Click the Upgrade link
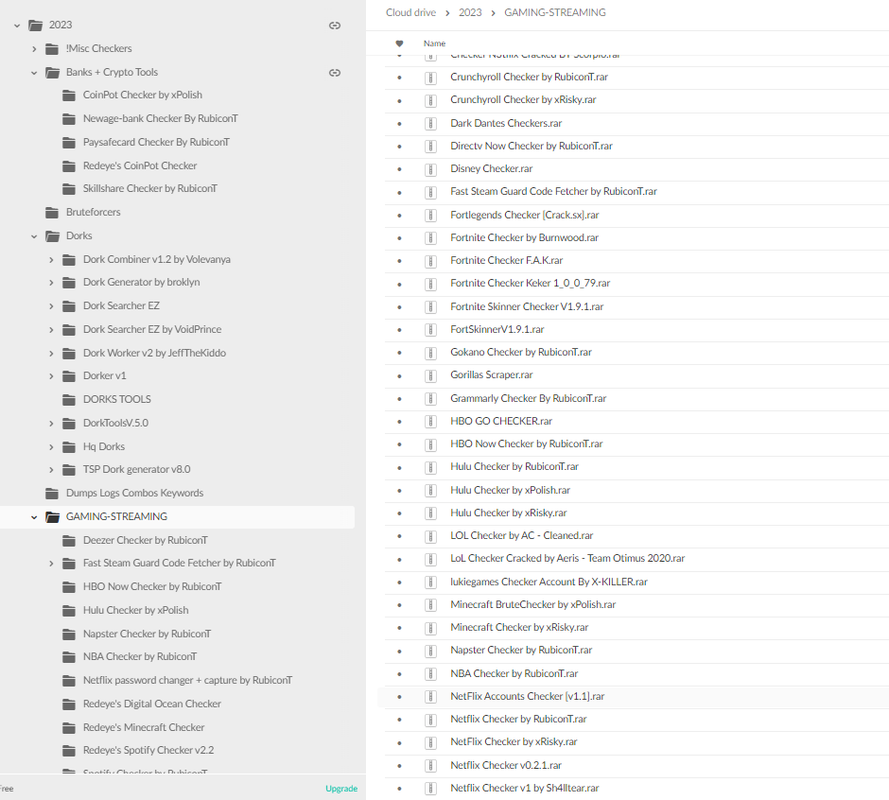The image size is (889, 800). (341, 789)
